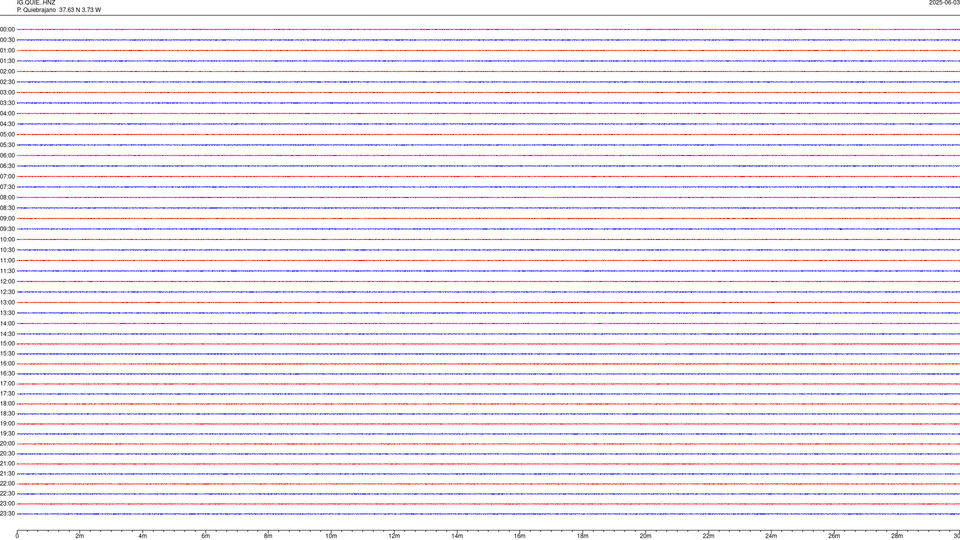The height and width of the screenshot is (540, 960).
Task: Click the '12:00' row time label
Action: coord(7,282)
